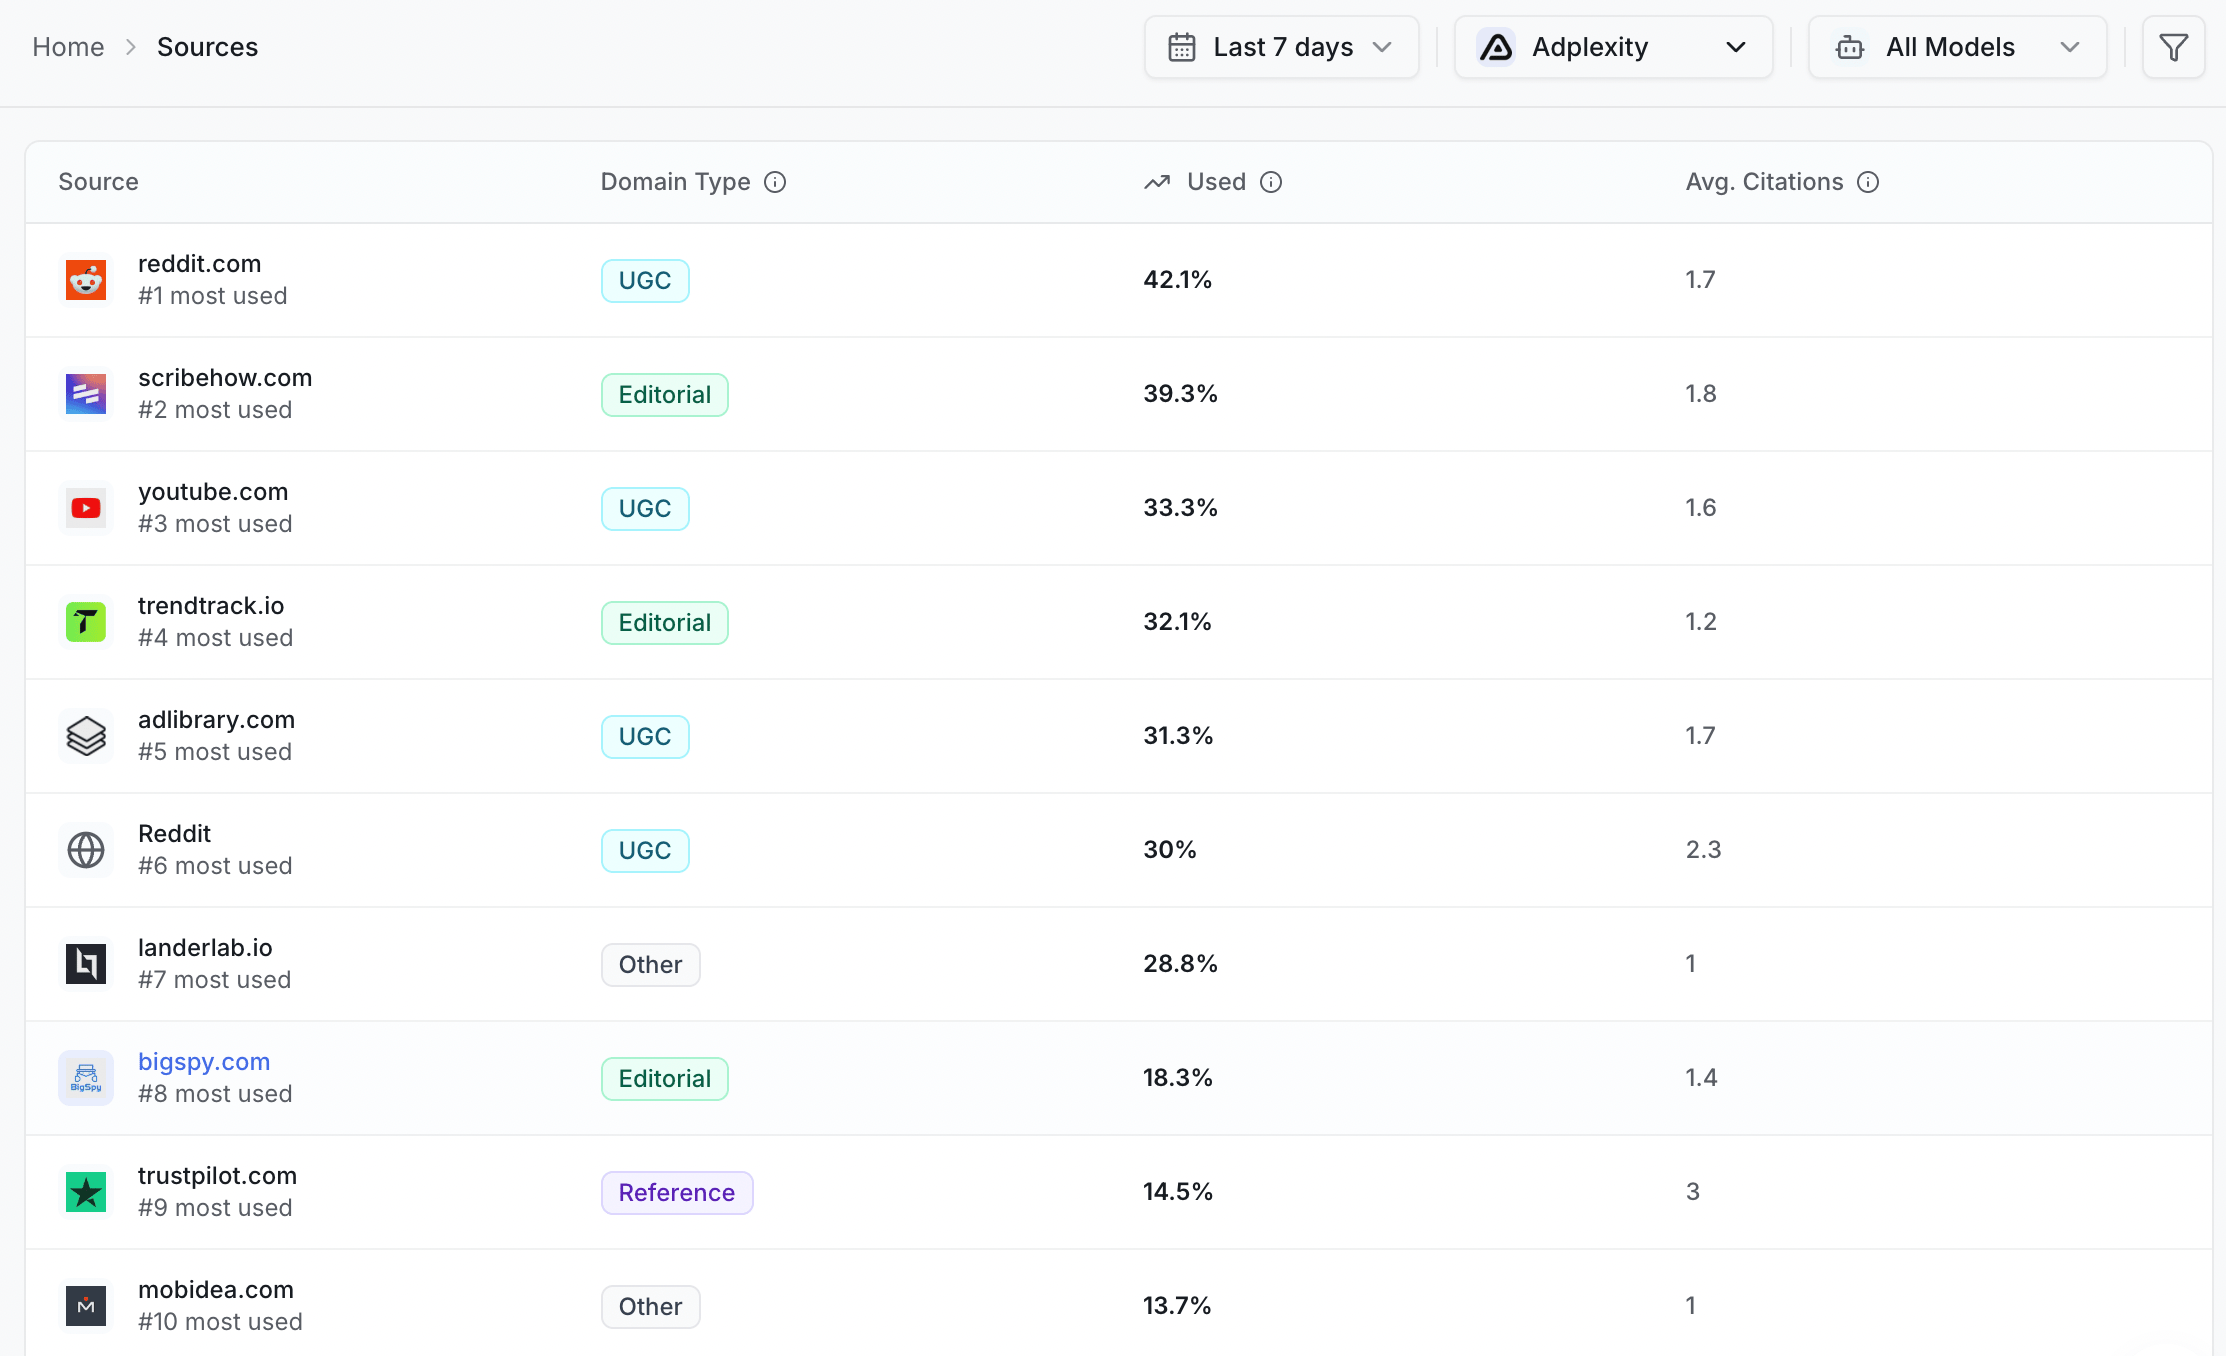
Task: Click Sources in the breadcrumb
Action: click(x=207, y=47)
